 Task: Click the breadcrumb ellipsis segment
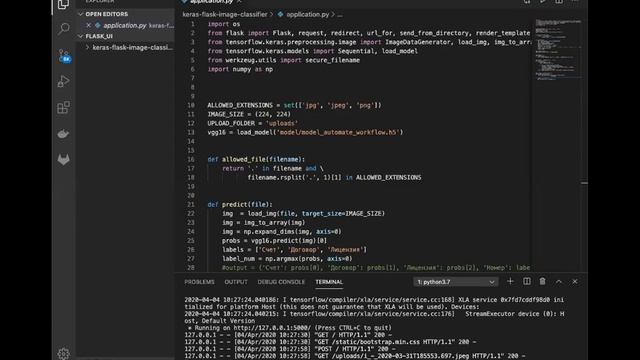340,15
